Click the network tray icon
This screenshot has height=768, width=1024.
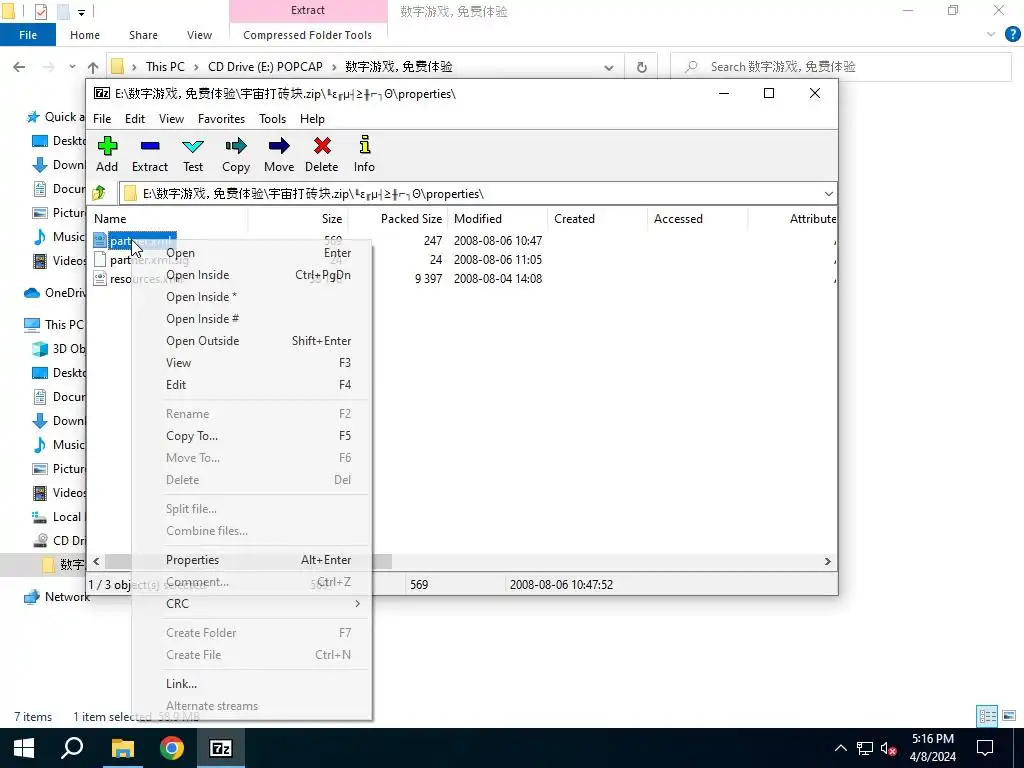[865, 748]
